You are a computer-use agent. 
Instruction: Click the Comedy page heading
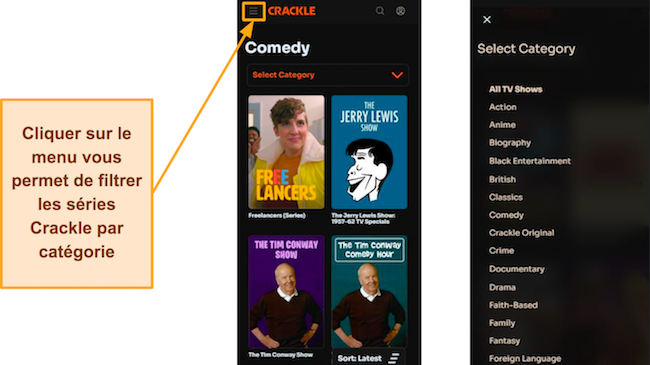point(277,48)
